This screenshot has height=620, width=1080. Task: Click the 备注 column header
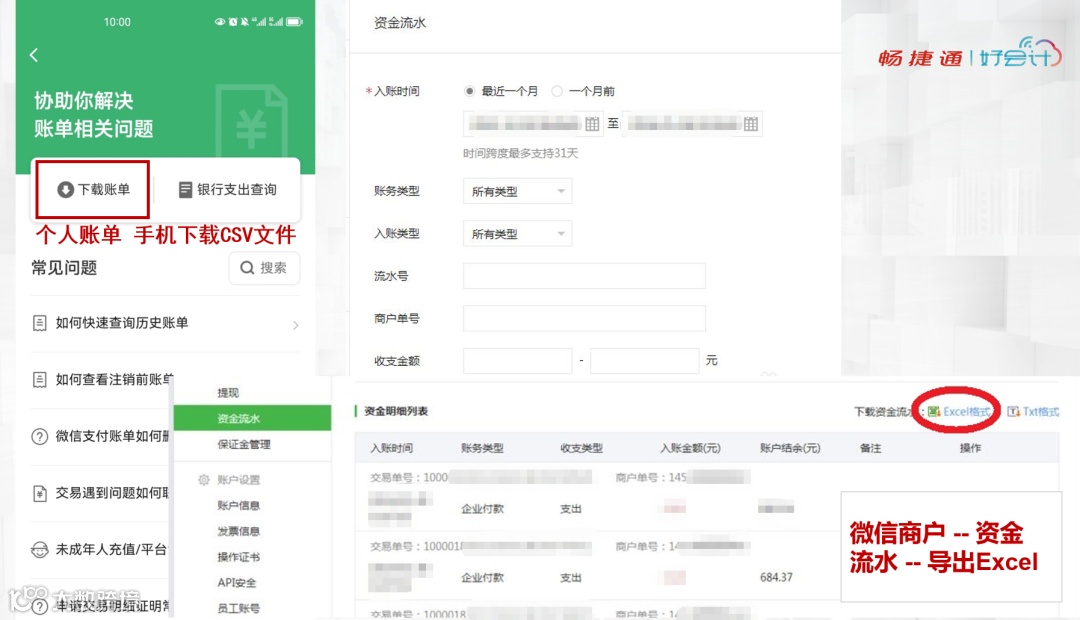(x=871, y=448)
